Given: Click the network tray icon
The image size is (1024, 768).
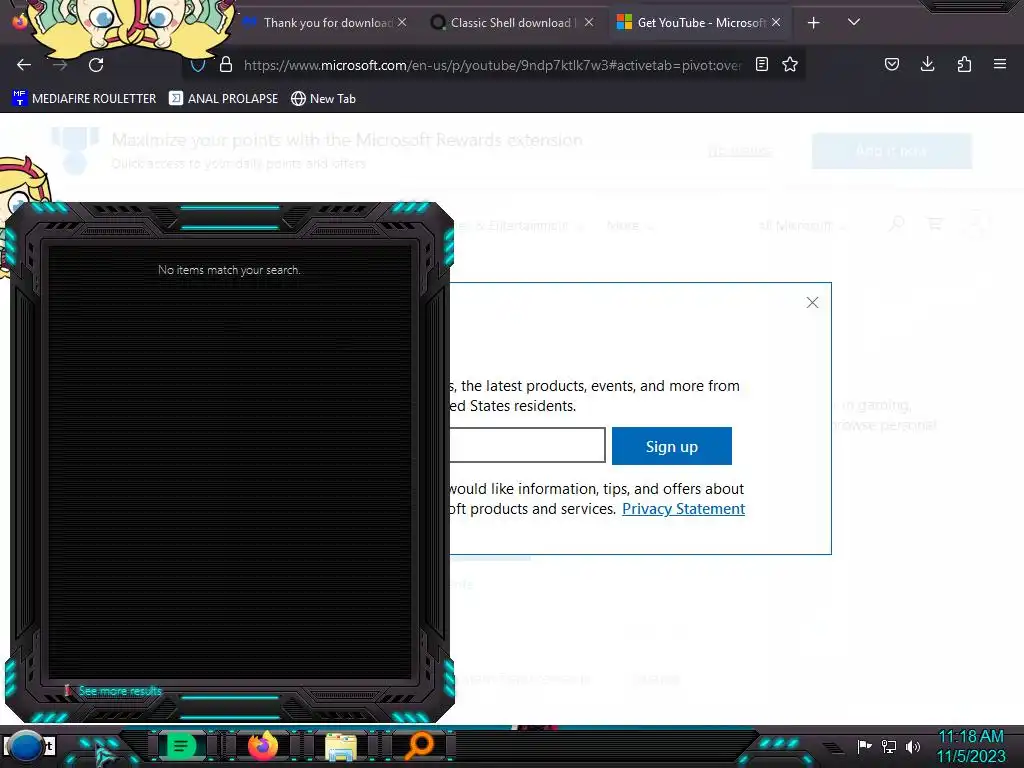Looking at the screenshot, I should click(x=889, y=746).
